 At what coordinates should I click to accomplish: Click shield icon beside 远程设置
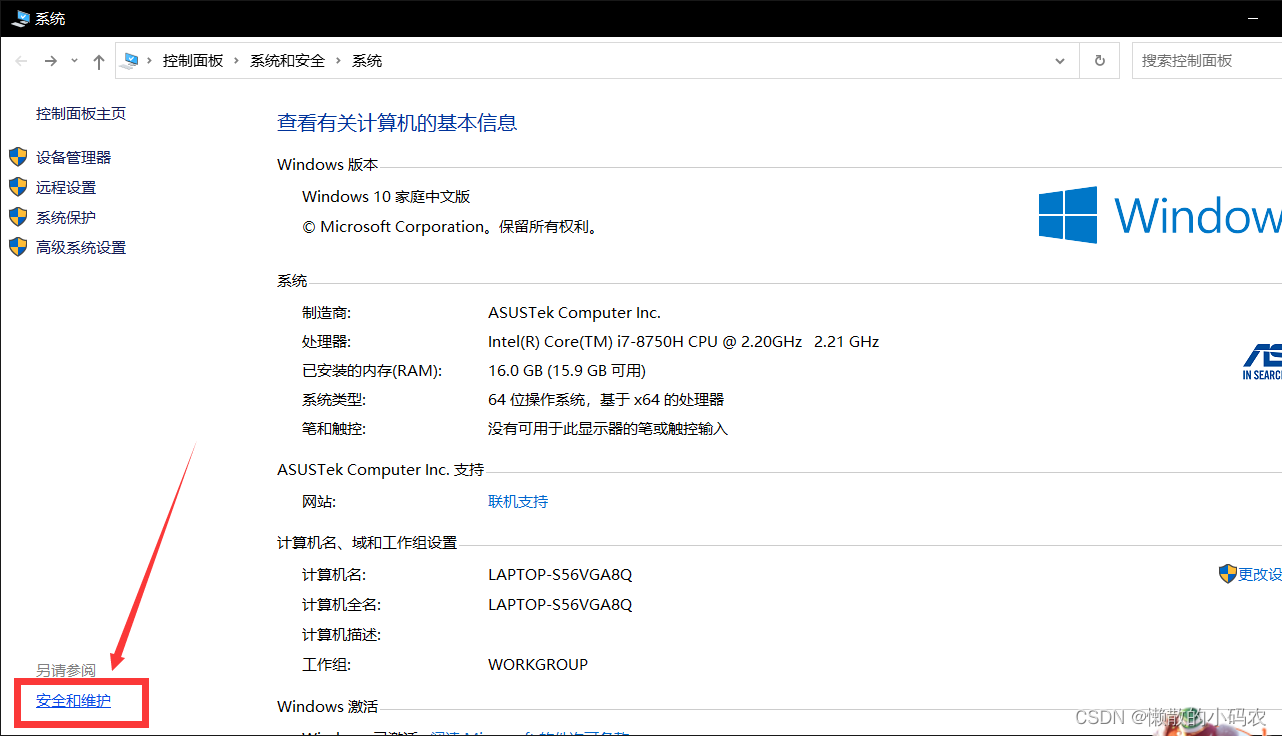(x=18, y=187)
